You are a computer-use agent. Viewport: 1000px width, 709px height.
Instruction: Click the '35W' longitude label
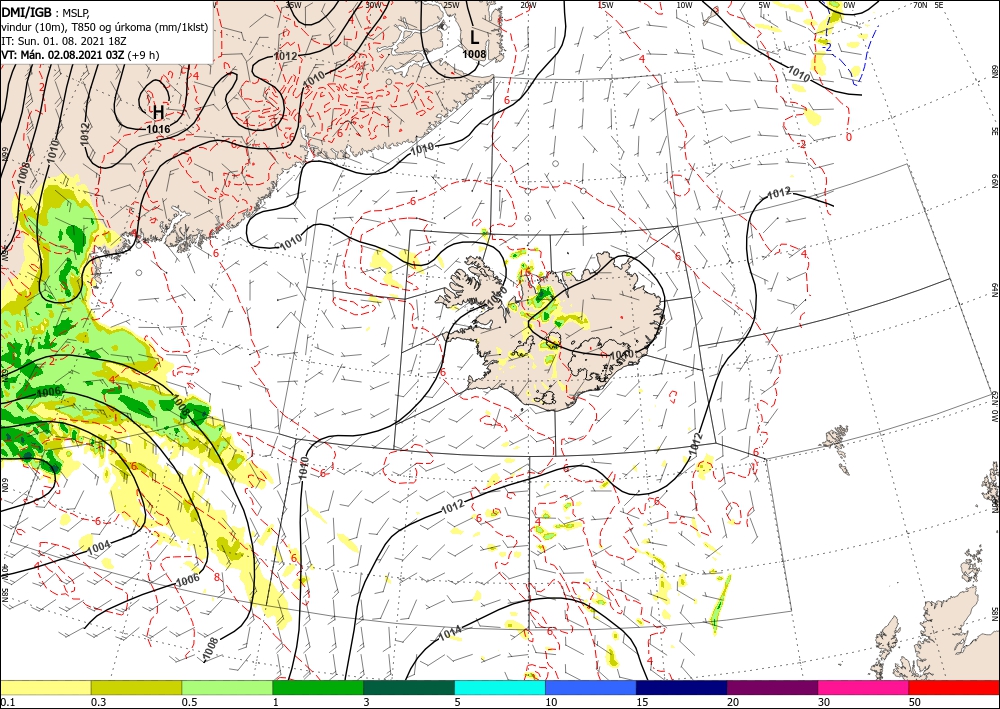pyautogui.click(x=293, y=4)
